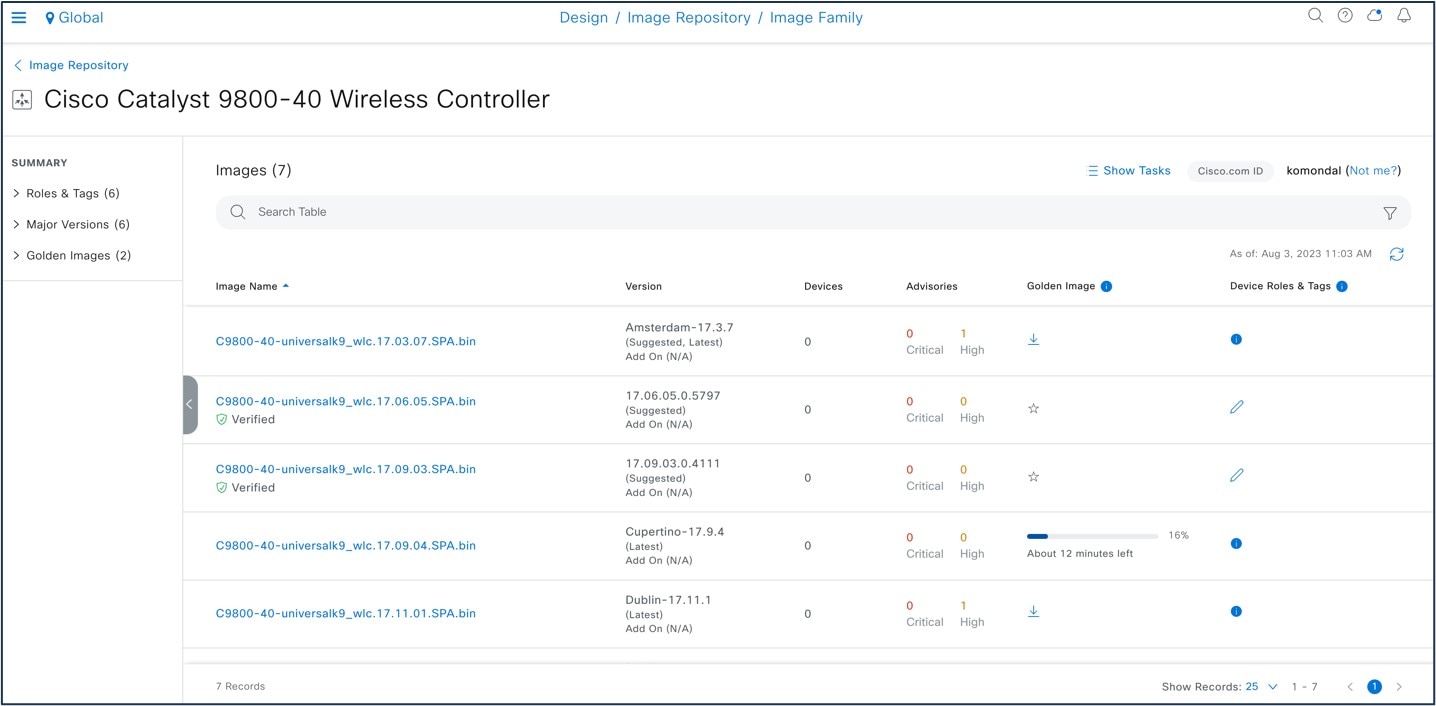Click Advisories column header

pyautogui.click(x=932, y=286)
